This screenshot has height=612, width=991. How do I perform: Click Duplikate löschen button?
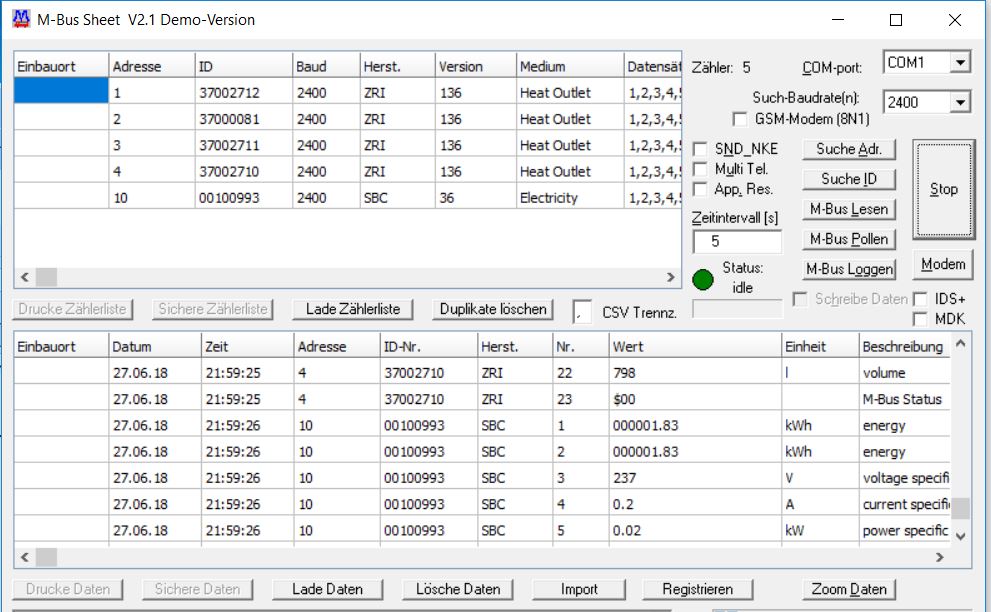(x=493, y=309)
